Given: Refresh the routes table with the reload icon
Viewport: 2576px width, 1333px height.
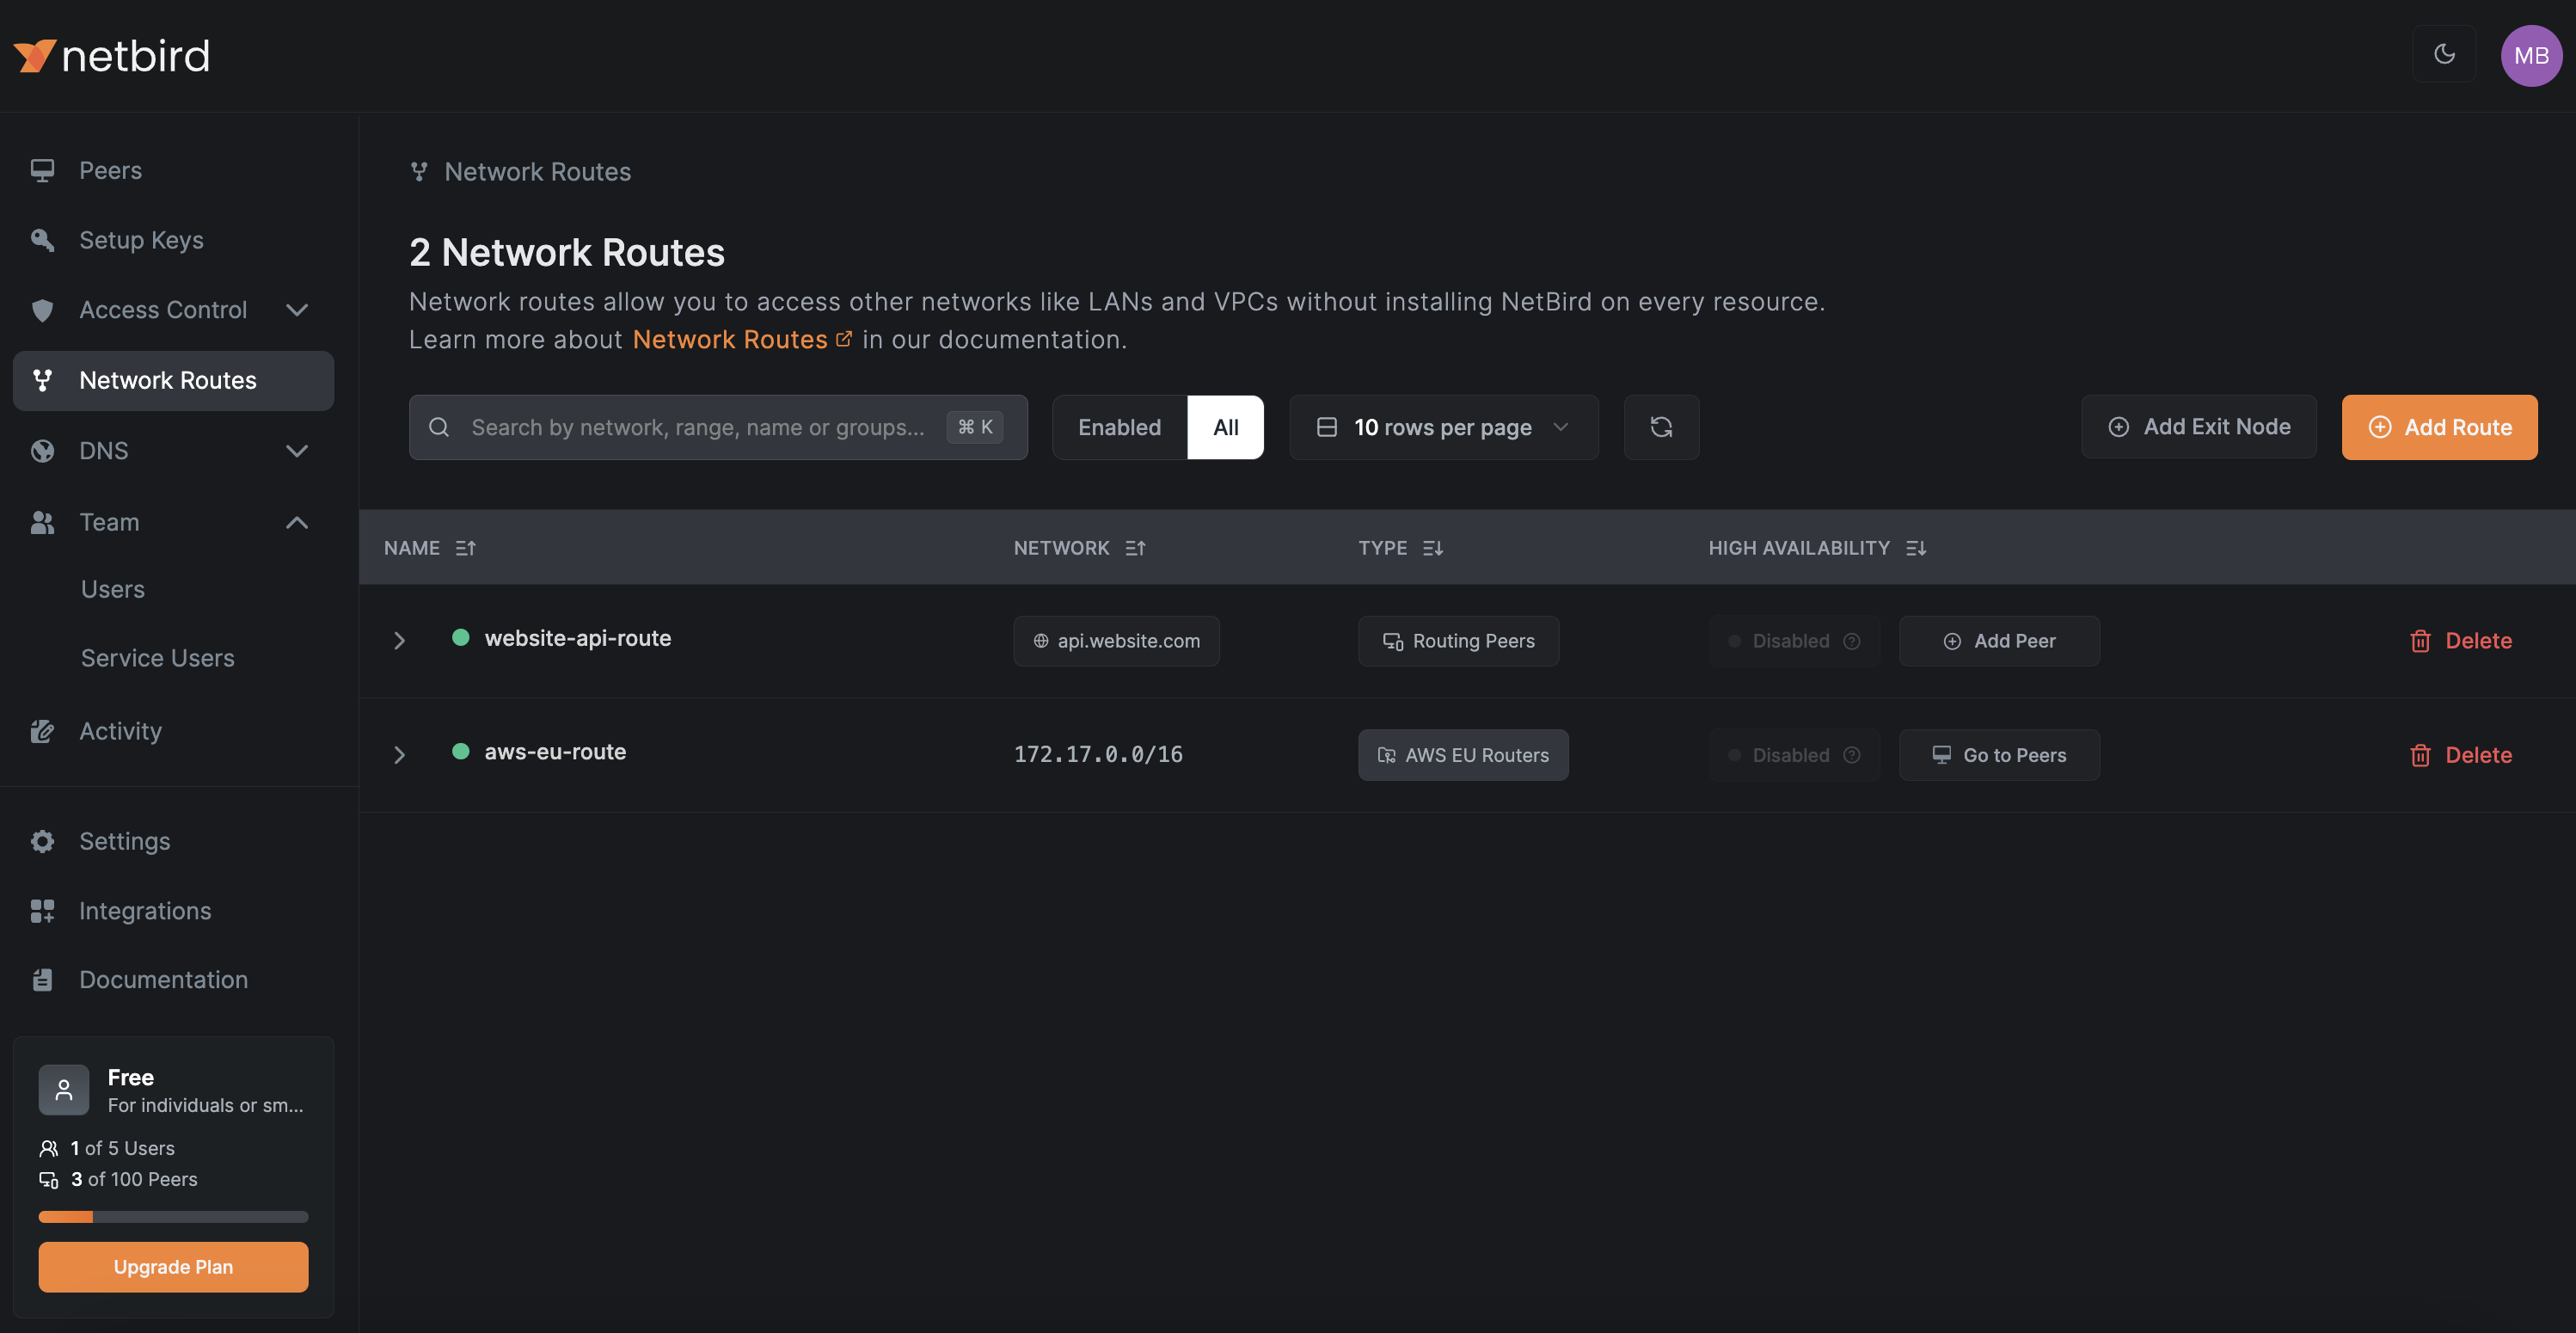Looking at the screenshot, I should point(1660,427).
